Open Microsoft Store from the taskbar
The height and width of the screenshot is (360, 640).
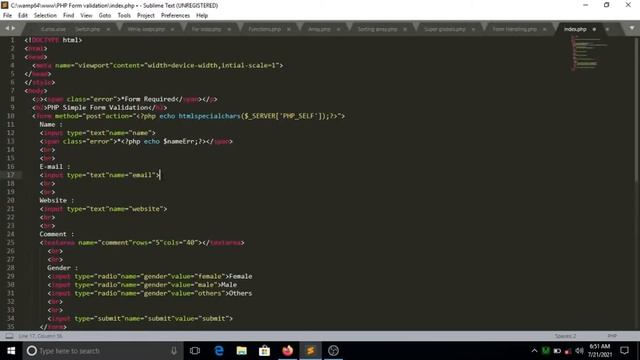264,351
